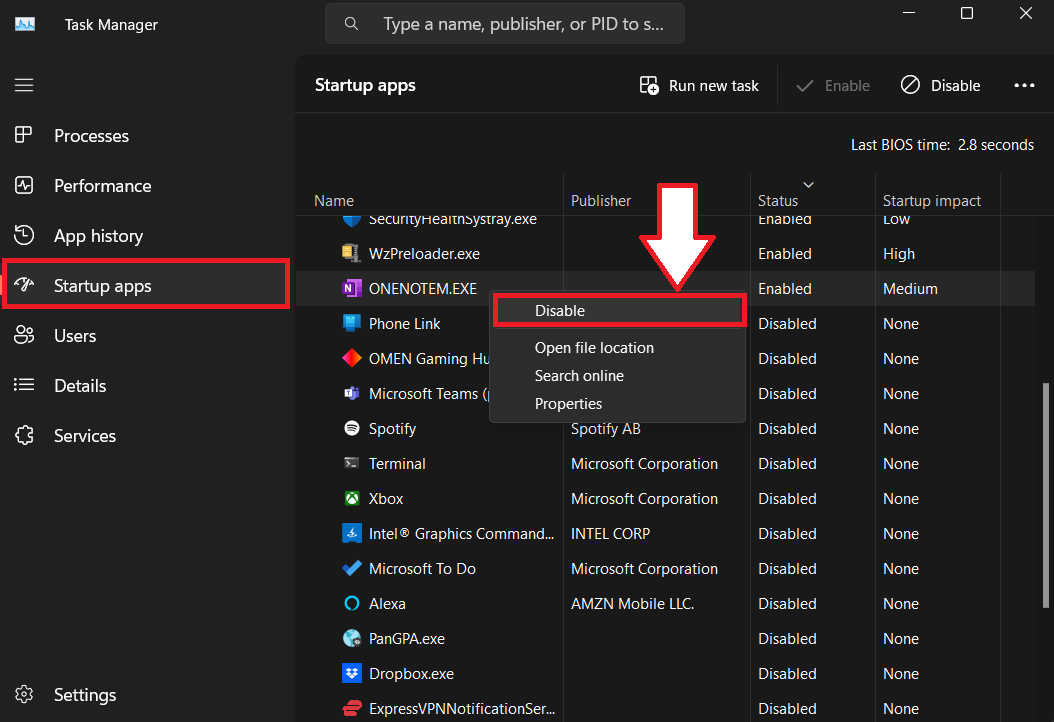The image size is (1054, 722).
Task: Click the Dropbox.exe icon
Action: point(352,673)
